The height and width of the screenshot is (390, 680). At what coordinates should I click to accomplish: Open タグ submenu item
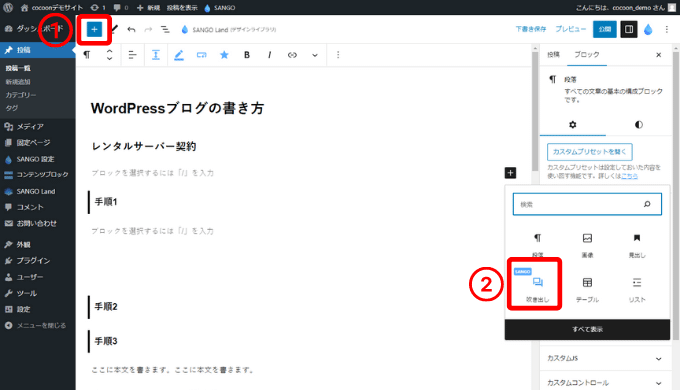coord(12,108)
